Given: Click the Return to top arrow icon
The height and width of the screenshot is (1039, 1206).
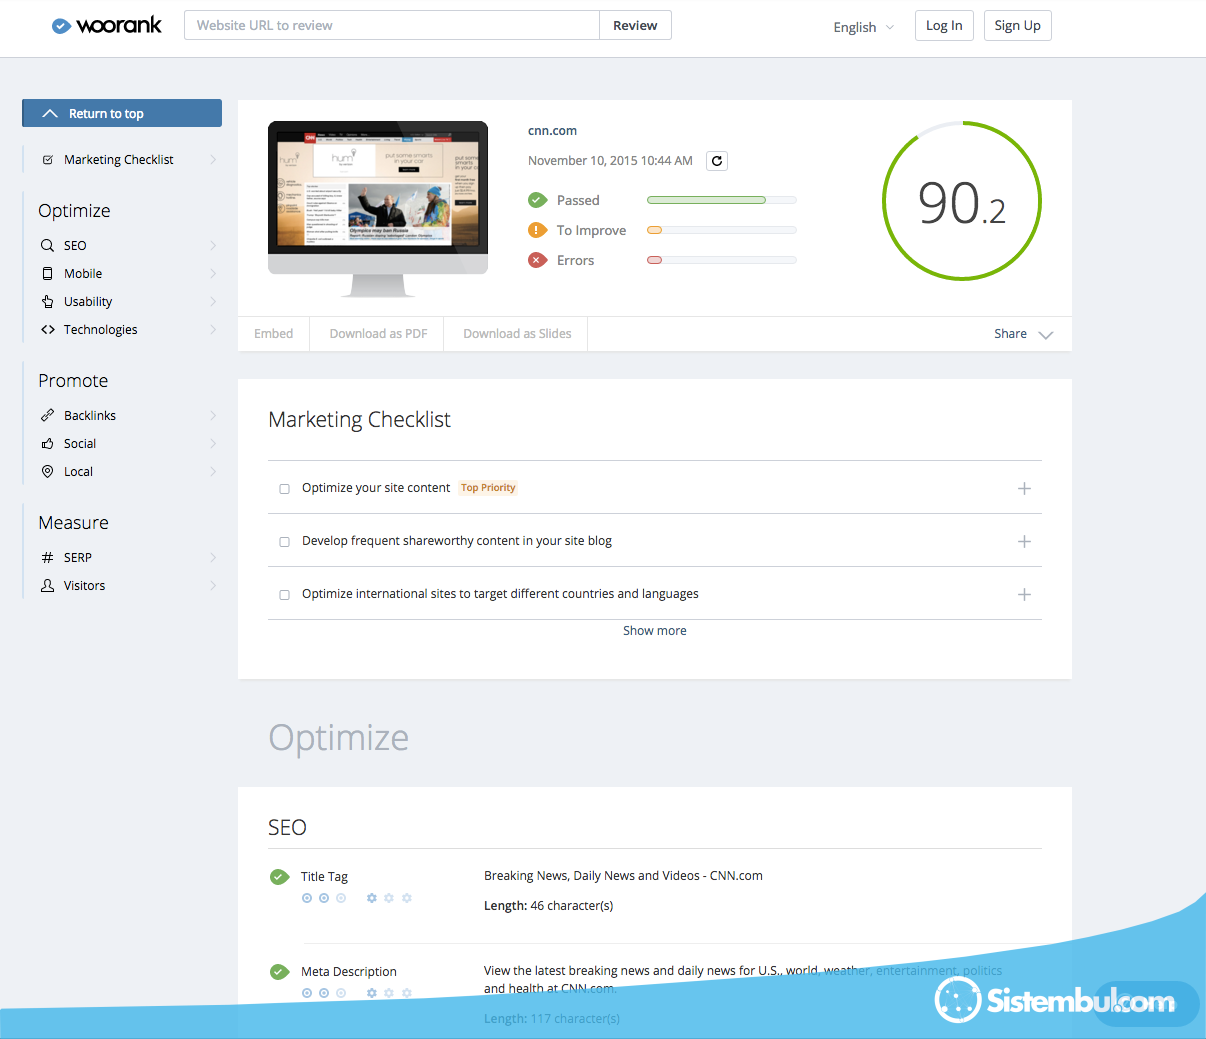Looking at the screenshot, I should coord(50,113).
